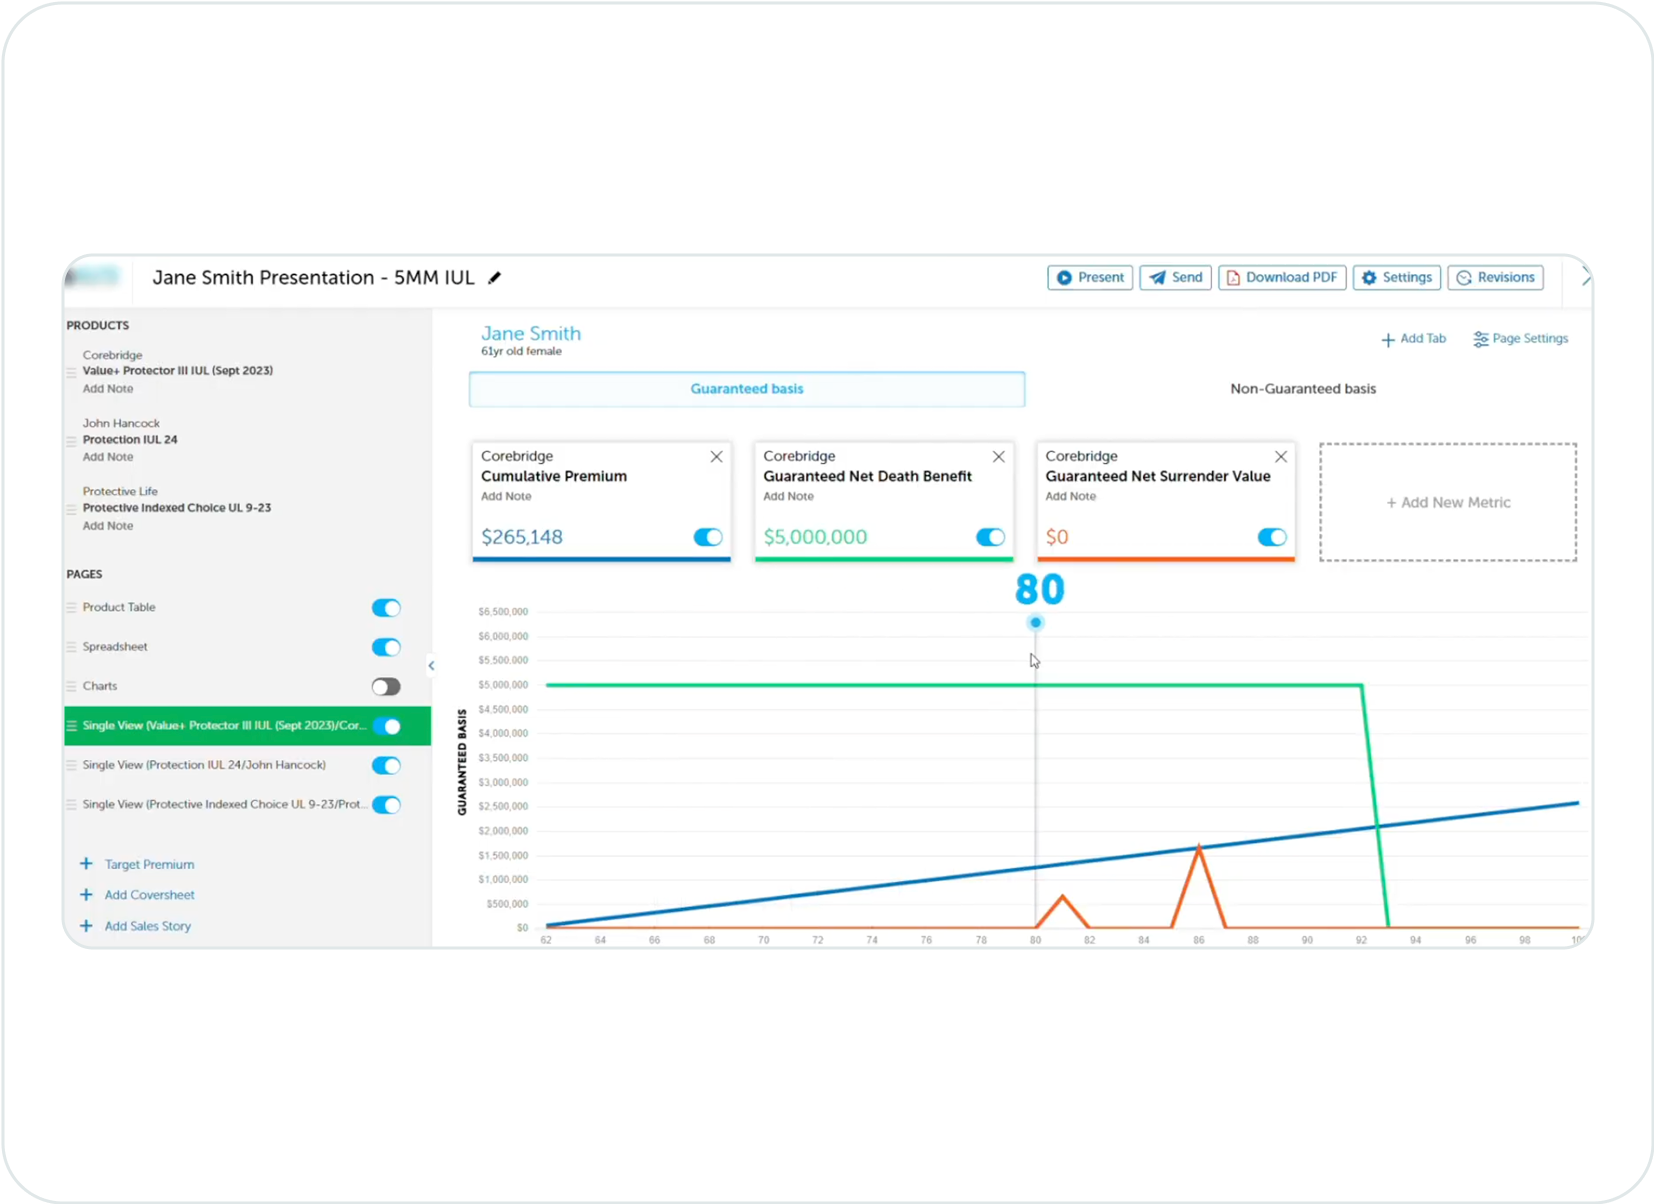Select Single View Value+ Protector III page

coord(224,725)
